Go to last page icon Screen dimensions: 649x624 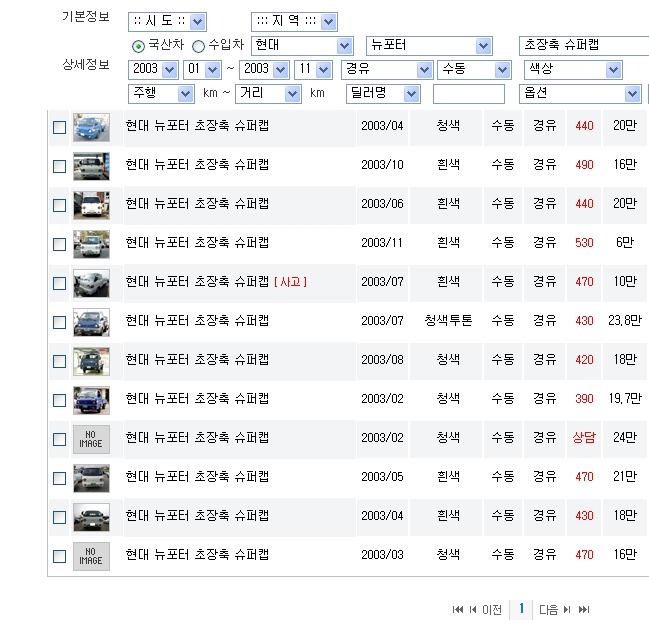(x=584, y=610)
